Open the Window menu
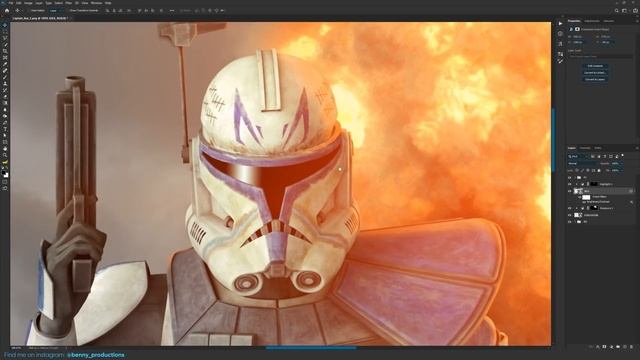Screen dimensions: 640x360 [96, 3]
